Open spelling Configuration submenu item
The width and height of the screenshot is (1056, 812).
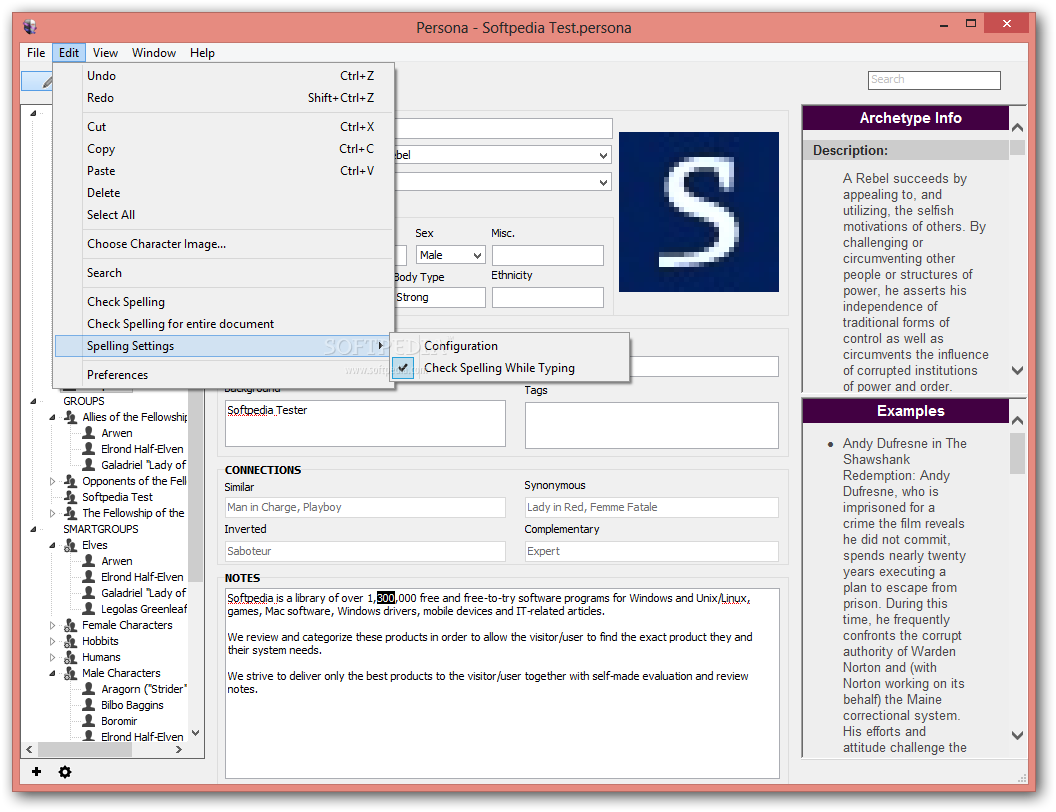[509, 346]
